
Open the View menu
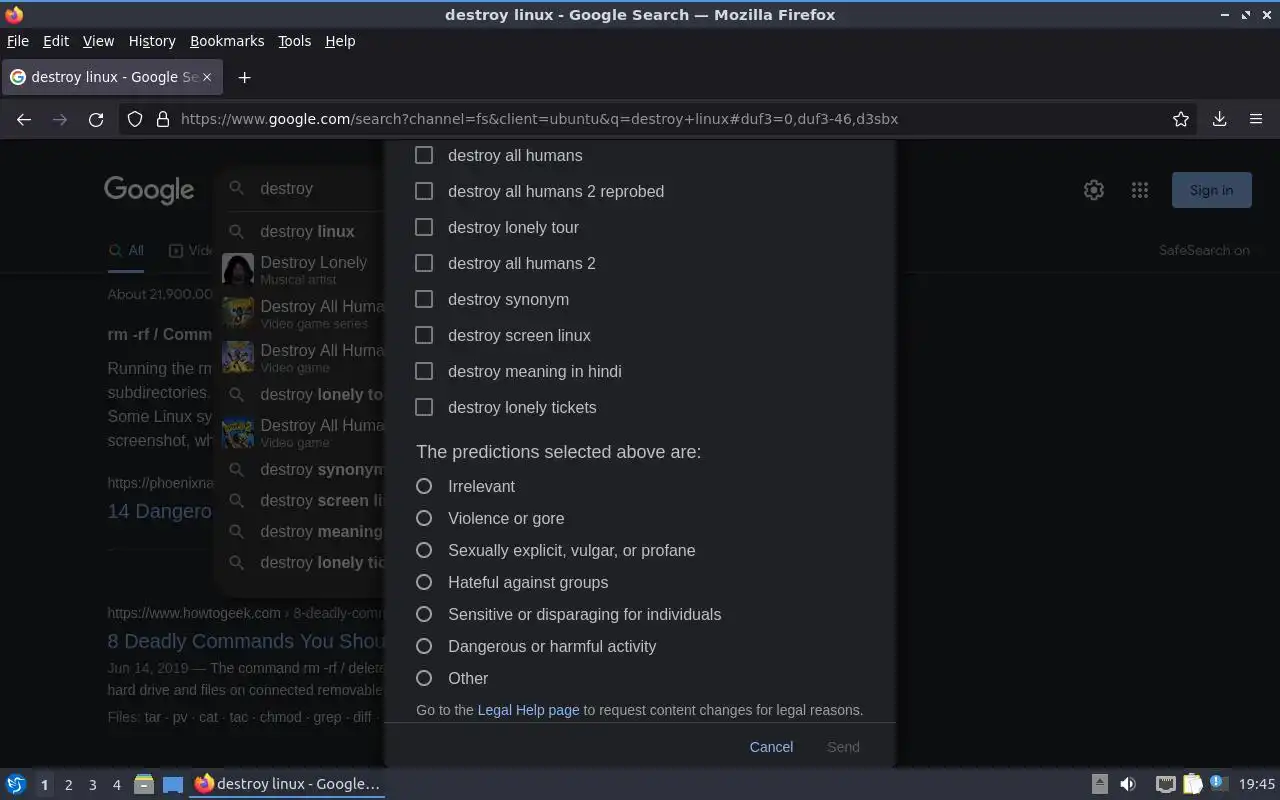click(98, 41)
